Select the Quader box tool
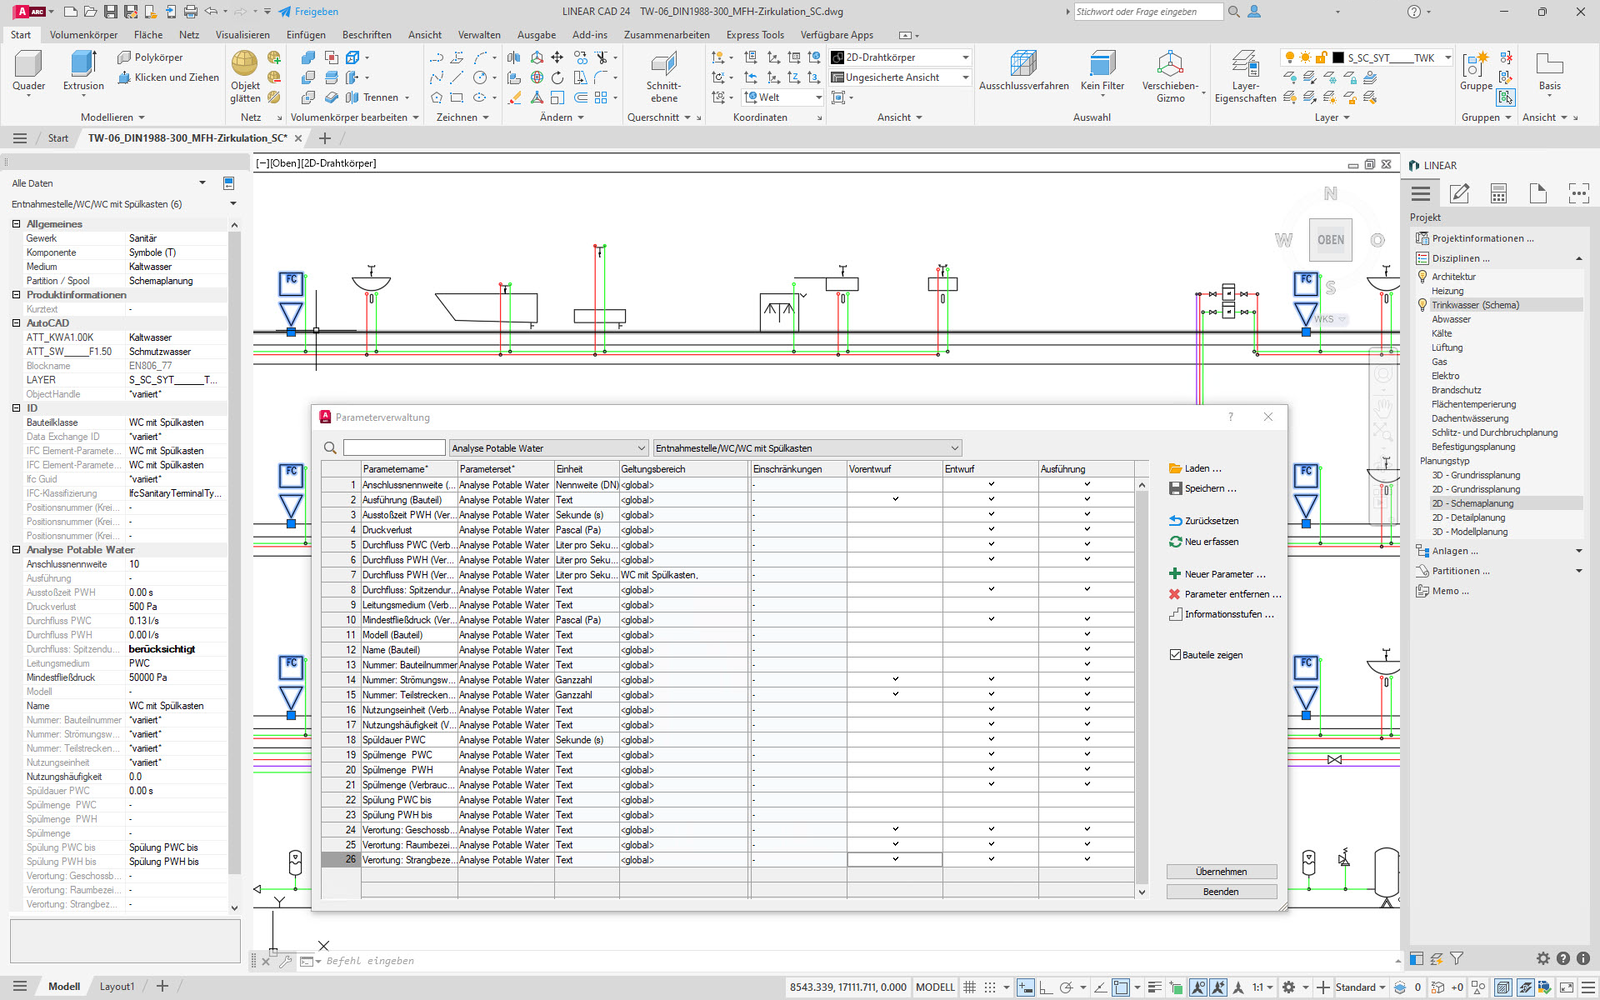The width and height of the screenshot is (1600, 1000). 28,65
